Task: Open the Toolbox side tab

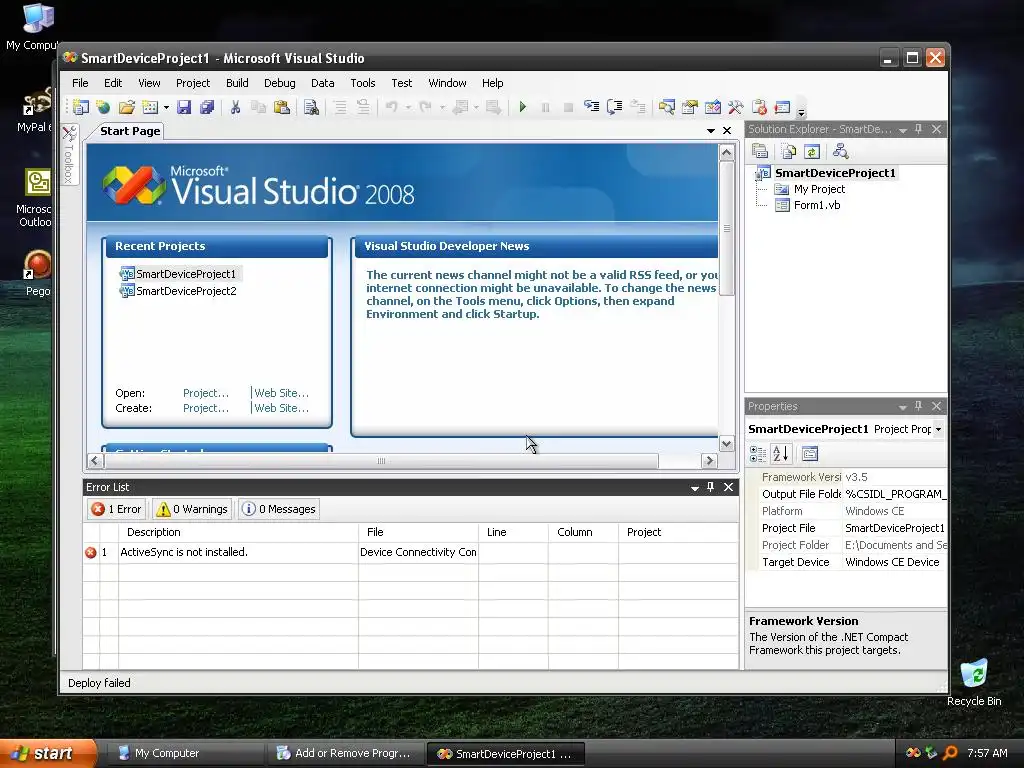Action: coord(69,155)
